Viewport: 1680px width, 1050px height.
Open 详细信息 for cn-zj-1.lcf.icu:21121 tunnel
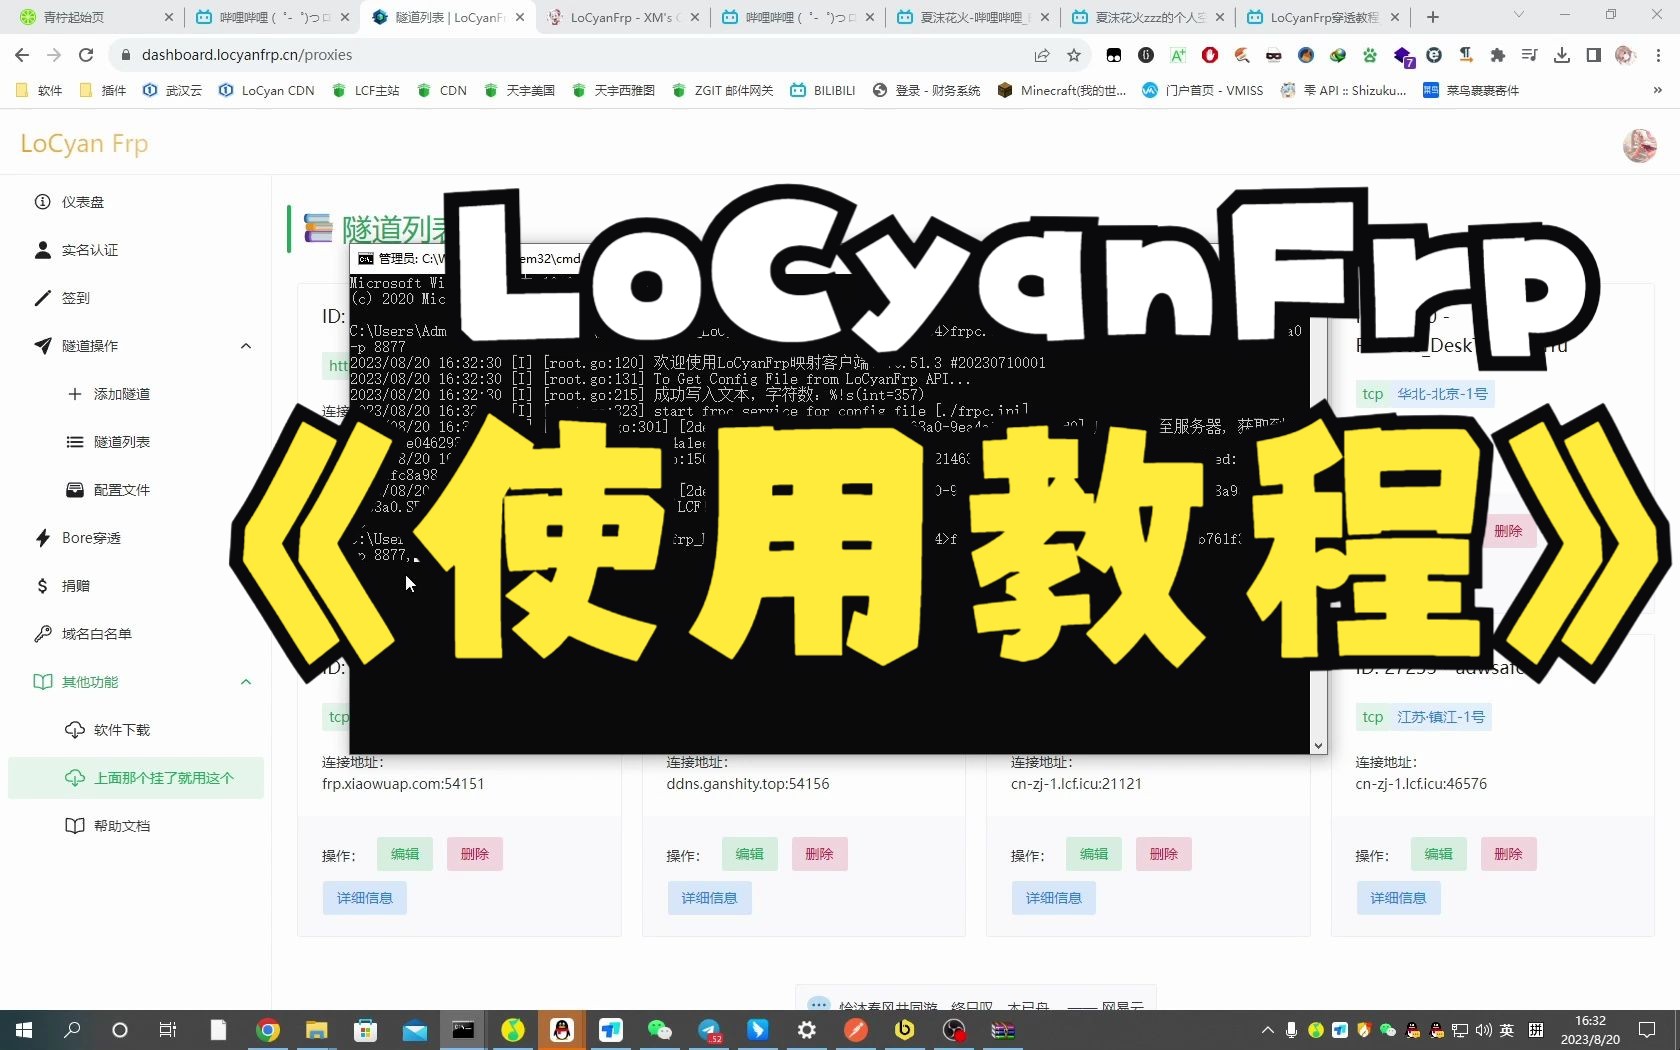1054,898
